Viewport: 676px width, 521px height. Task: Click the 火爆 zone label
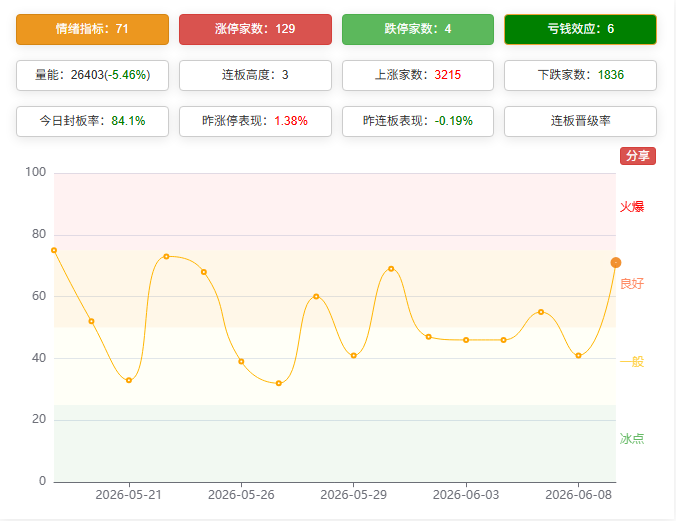pos(632,207)
